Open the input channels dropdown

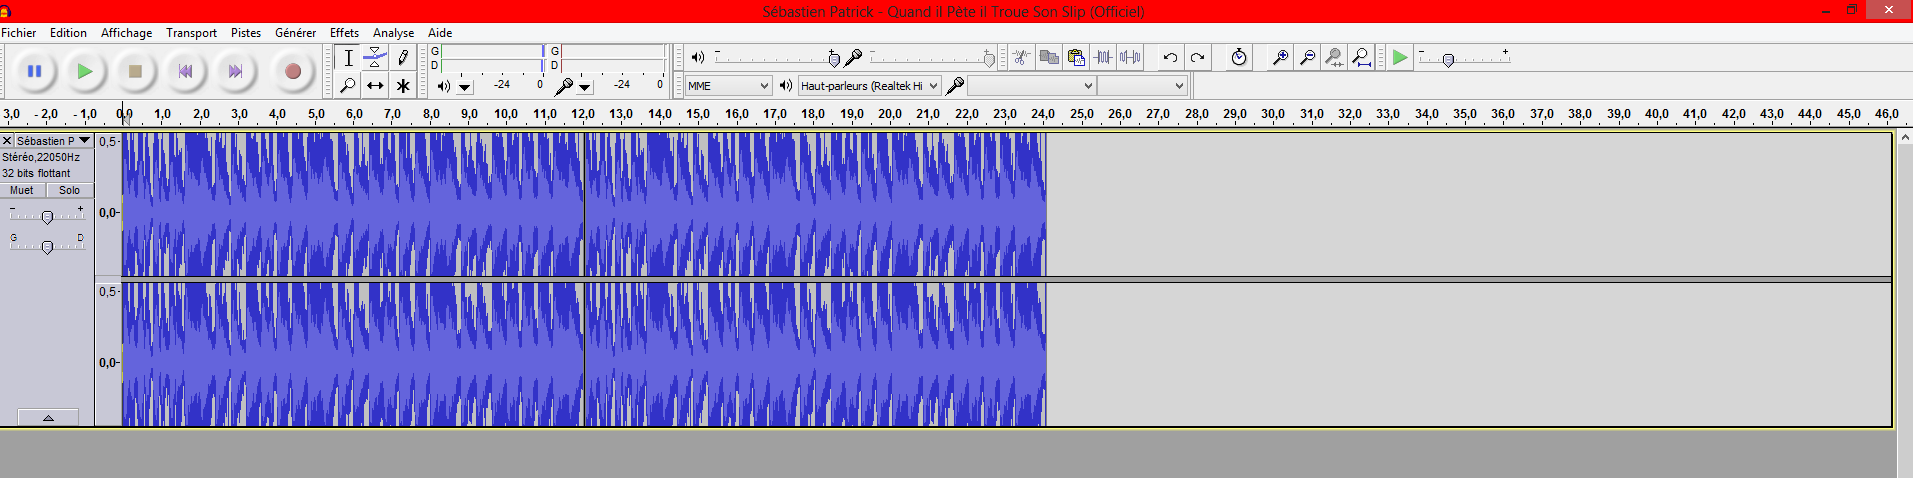click(1142, 86)
